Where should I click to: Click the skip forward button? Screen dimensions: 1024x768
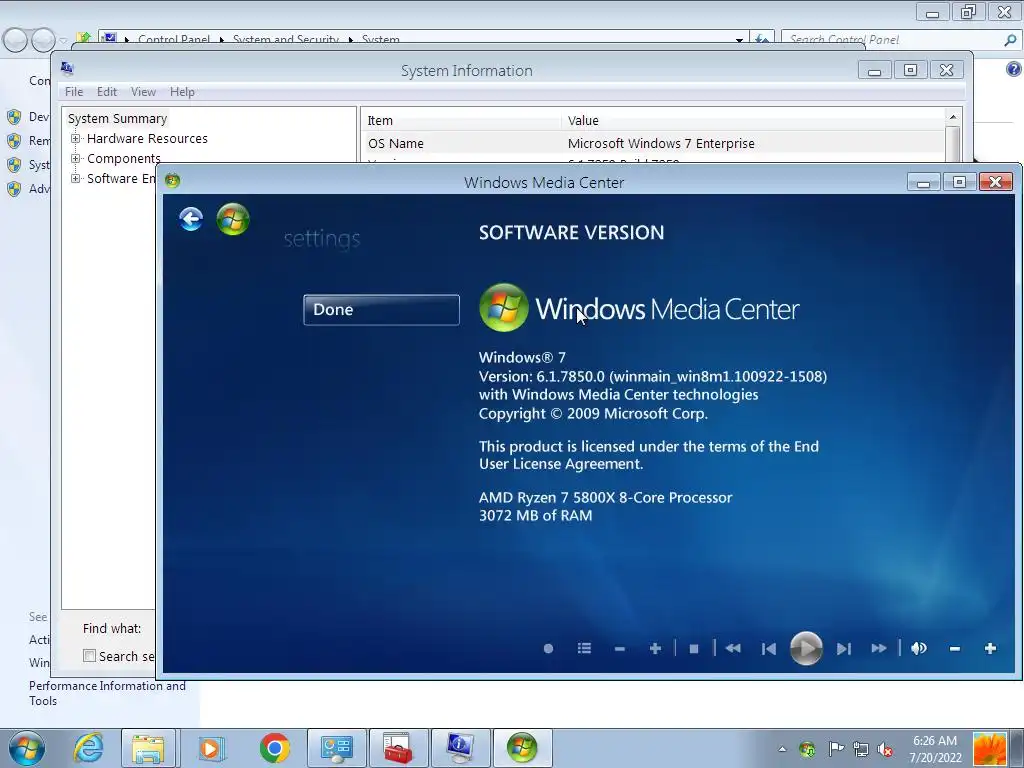(844, 648)
